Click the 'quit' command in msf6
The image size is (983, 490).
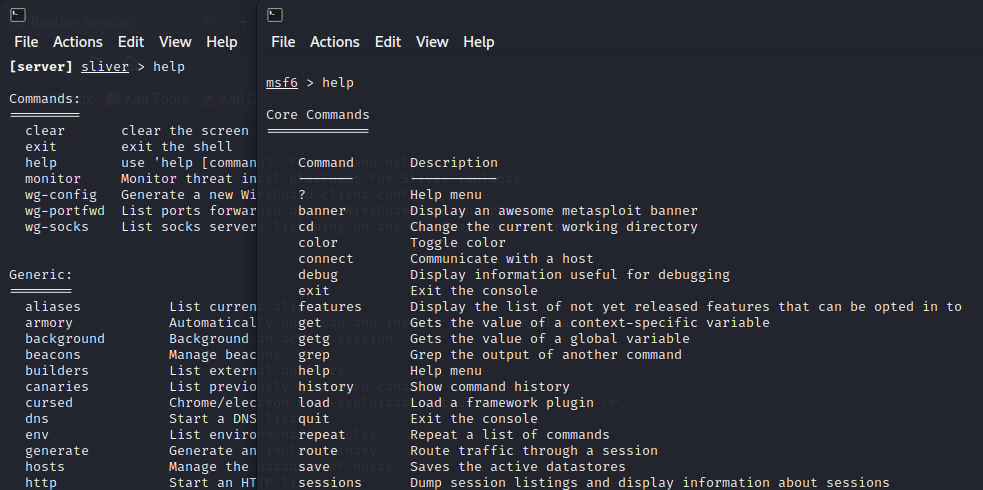314,419
